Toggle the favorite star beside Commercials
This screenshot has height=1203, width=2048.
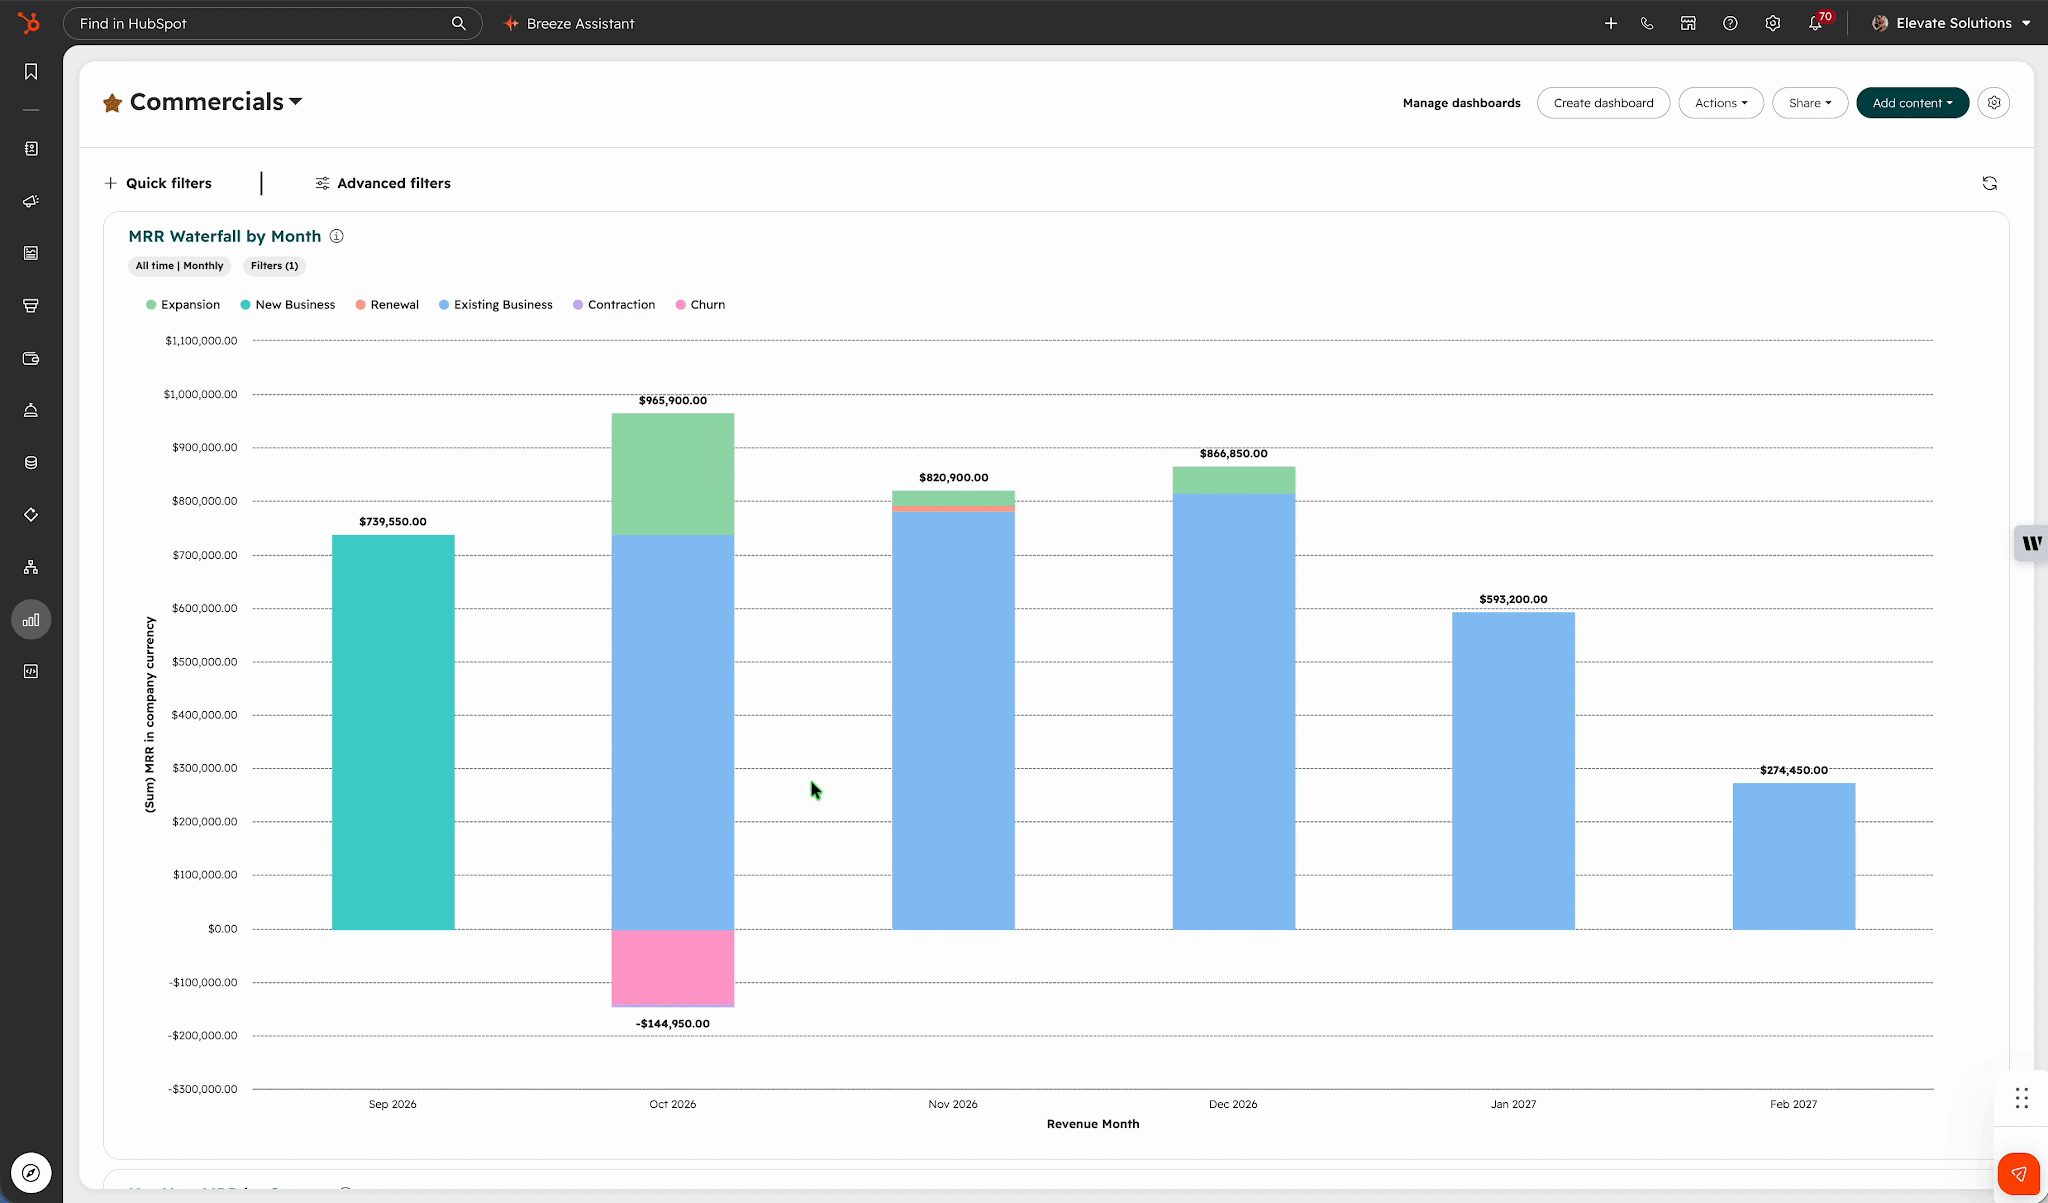click(112, 103)
